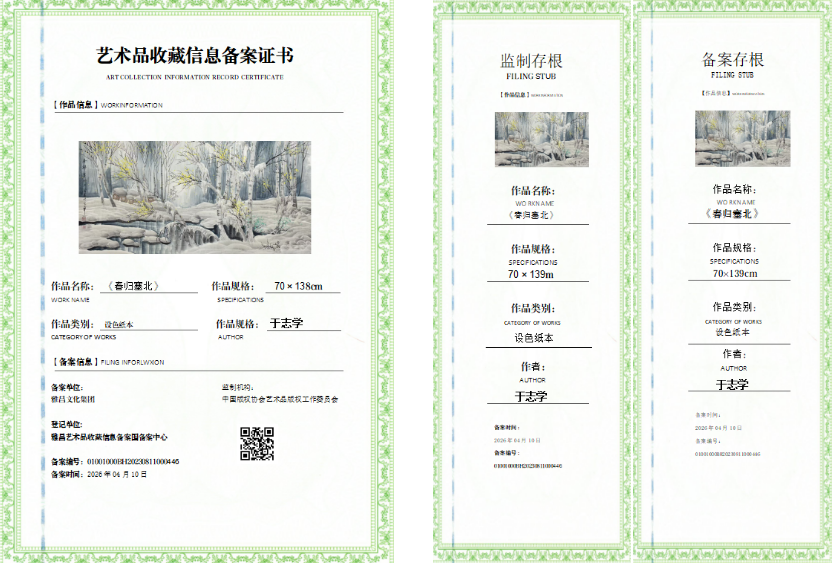This screenshot has width=833, height=563.
Task: Select the 《春归塞北》 name field on the main certificate
Action: point(133,286)
